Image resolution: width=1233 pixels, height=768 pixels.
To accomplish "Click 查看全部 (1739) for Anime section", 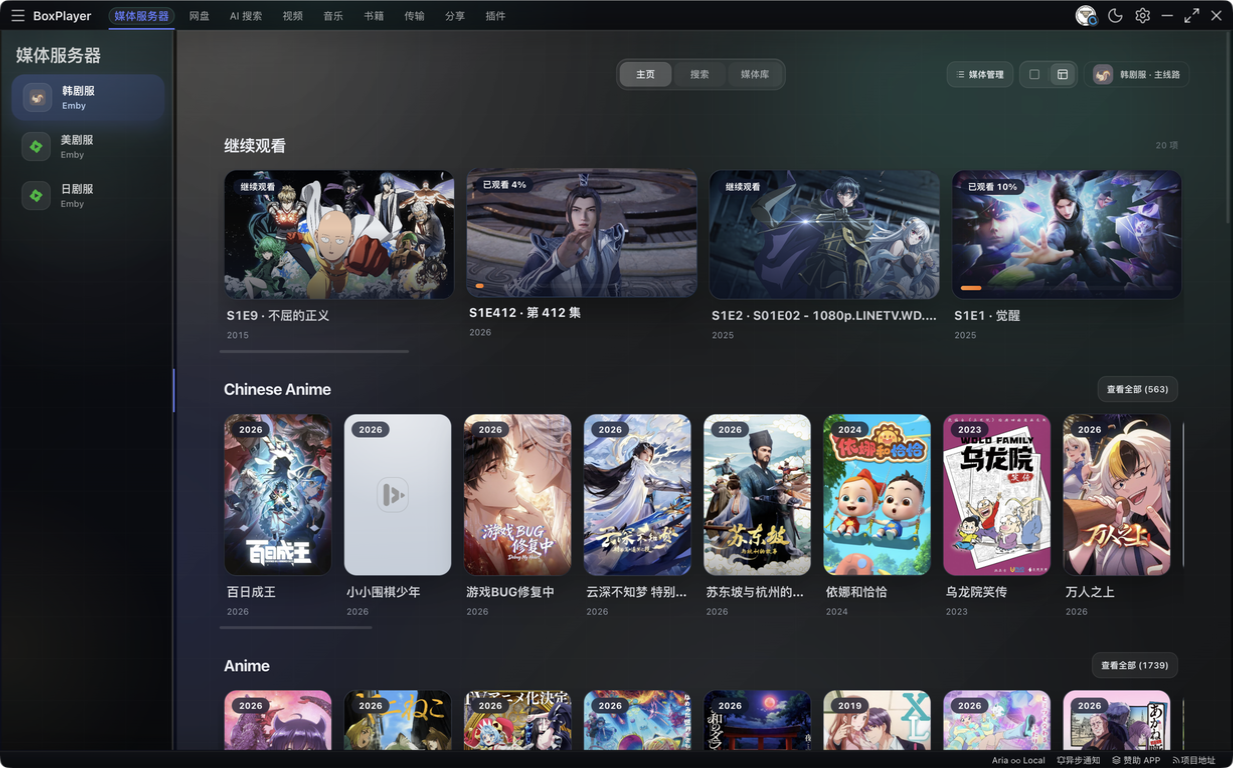I will coord(1135,665).
